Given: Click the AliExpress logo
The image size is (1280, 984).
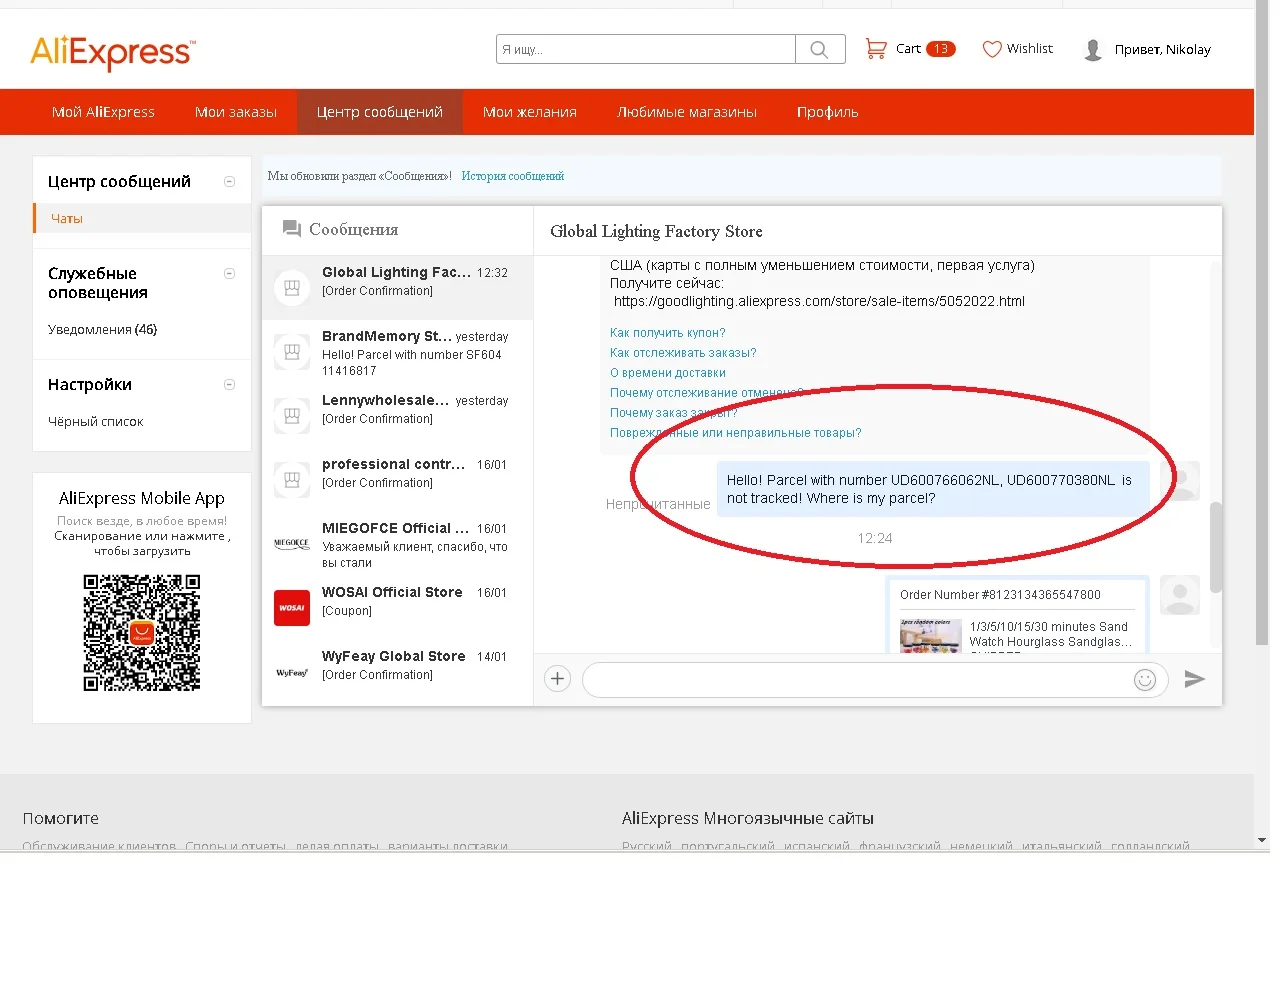Looking at the screenshot, I should point(113,52).
